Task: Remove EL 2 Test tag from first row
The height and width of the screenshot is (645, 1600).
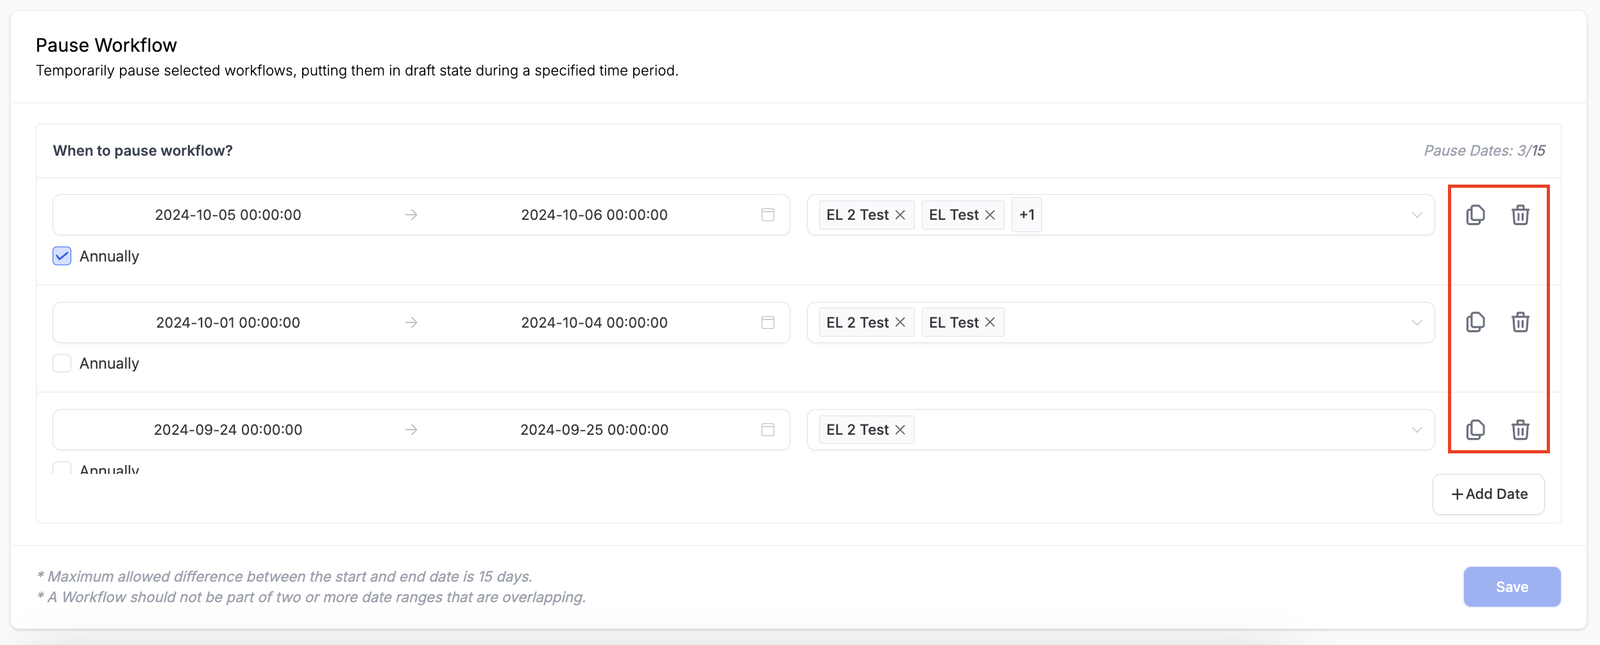Action: click(x=900, y=215)
